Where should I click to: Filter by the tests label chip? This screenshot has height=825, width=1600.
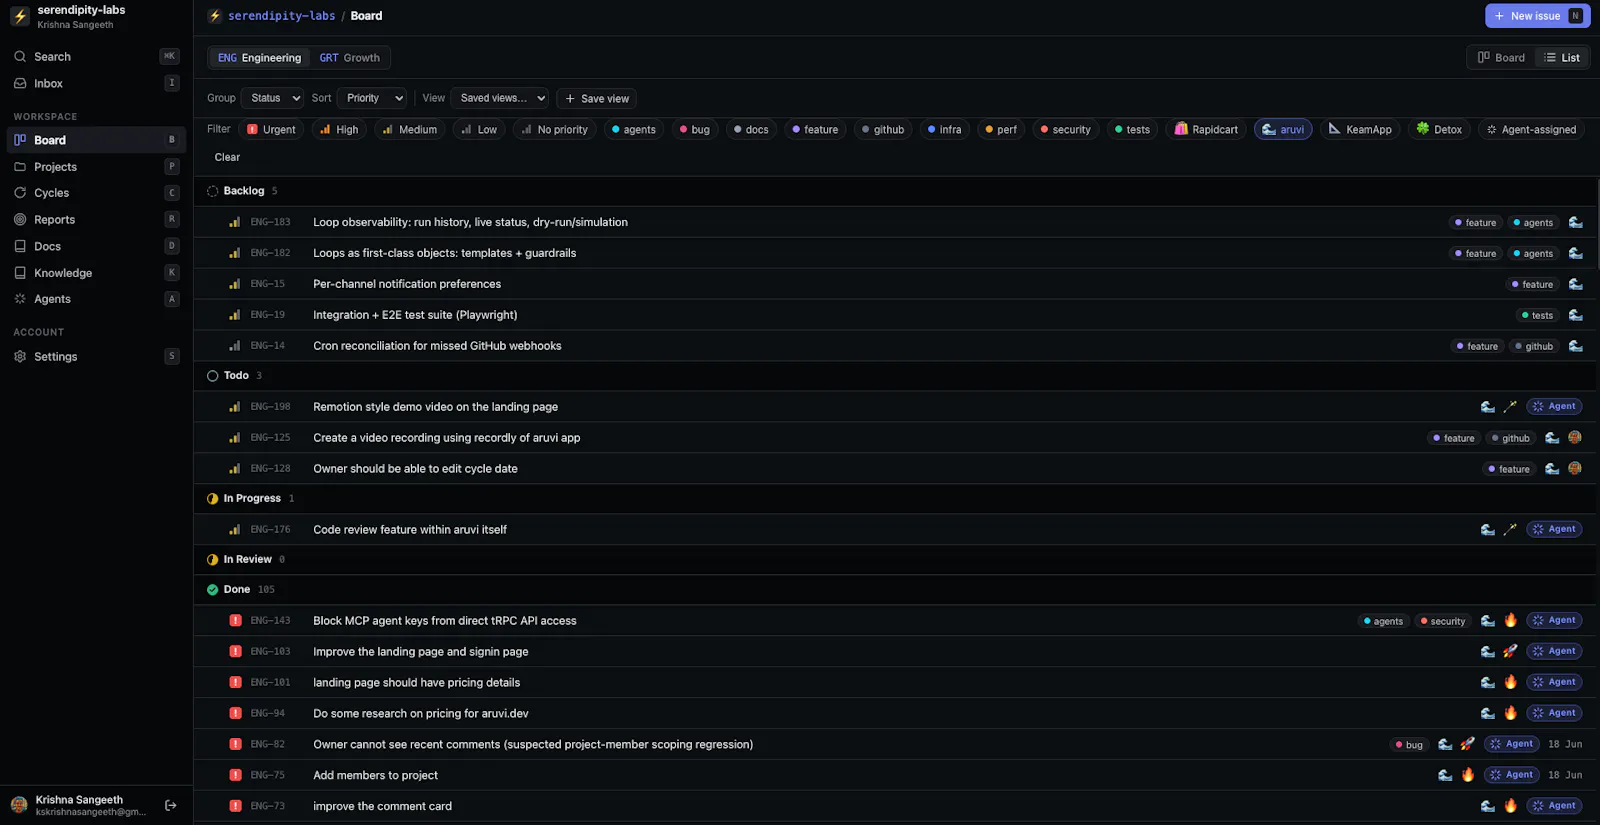pyautogui.click(x=1132, y=130)
